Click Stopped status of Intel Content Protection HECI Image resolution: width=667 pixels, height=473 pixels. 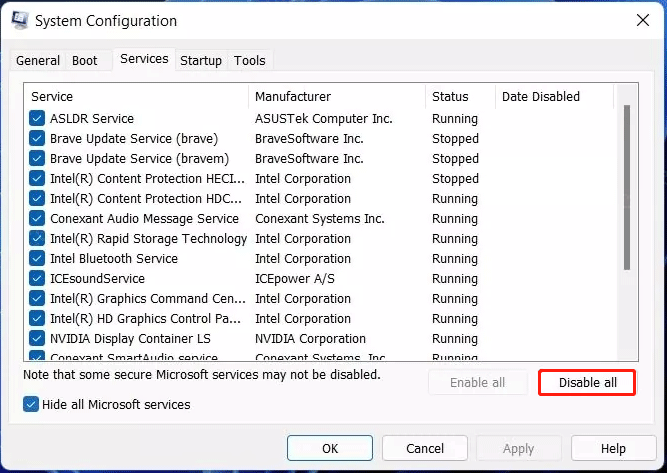click(455, 178)
